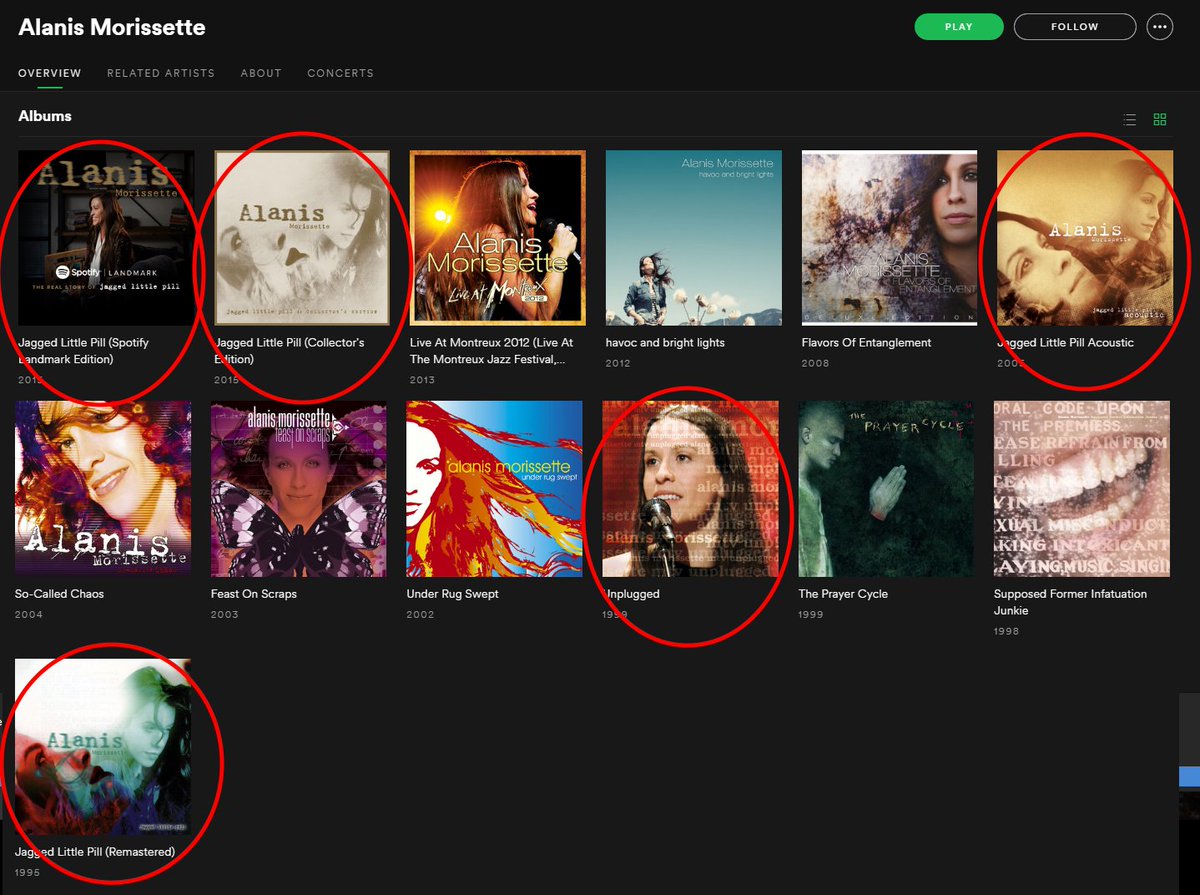This screenshot has height=895, width=1200.
Task: Open Jagged Little Pill Acoustic cover
Action: (x=1085, y=238)
